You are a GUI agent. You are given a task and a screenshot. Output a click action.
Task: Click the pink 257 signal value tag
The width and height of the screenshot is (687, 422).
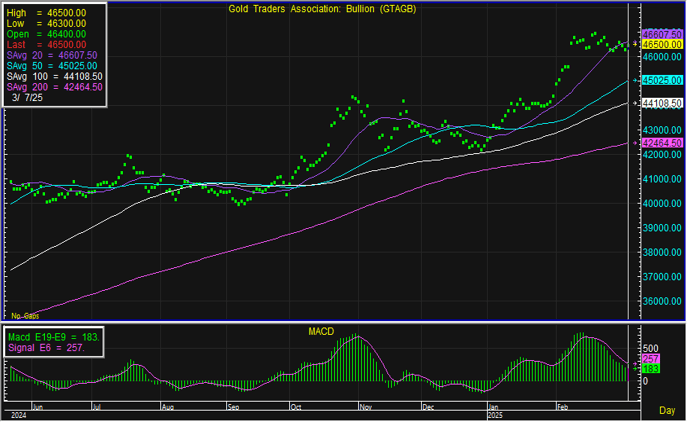tap(647, 359)
